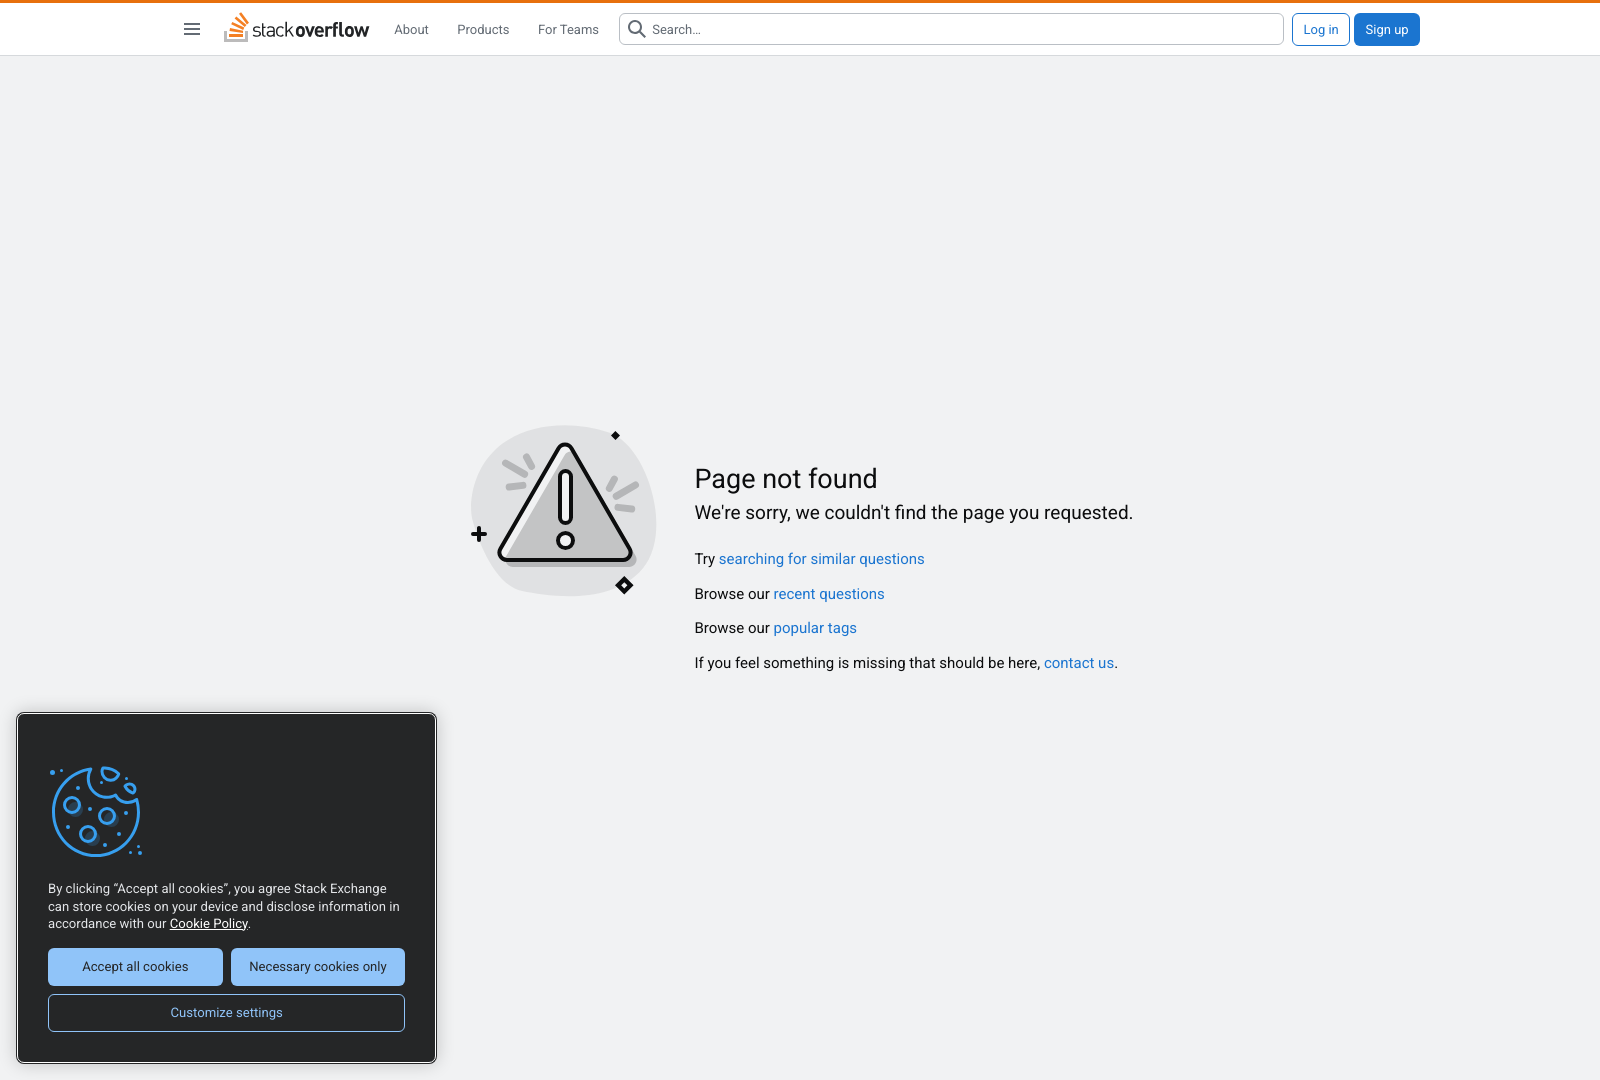This screenshot has width=1600, height=1080.
Task: Click the search magnifying glass icon
Action: [637, 29]
